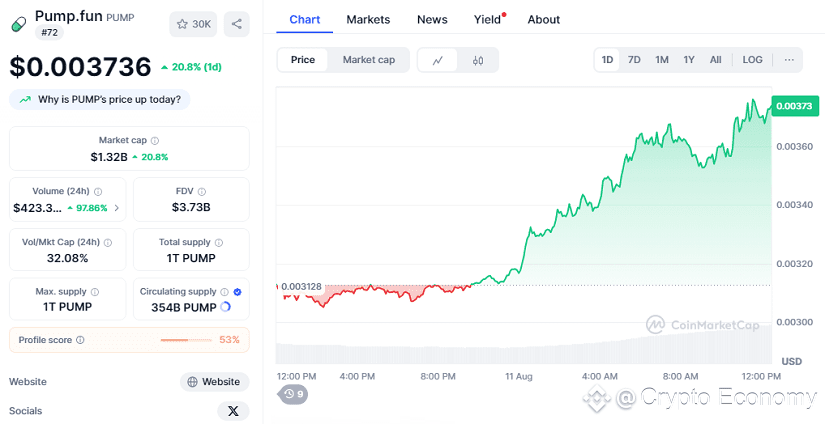
Task: Click the 0.00340 y-axis label
Action: point(794,205)
